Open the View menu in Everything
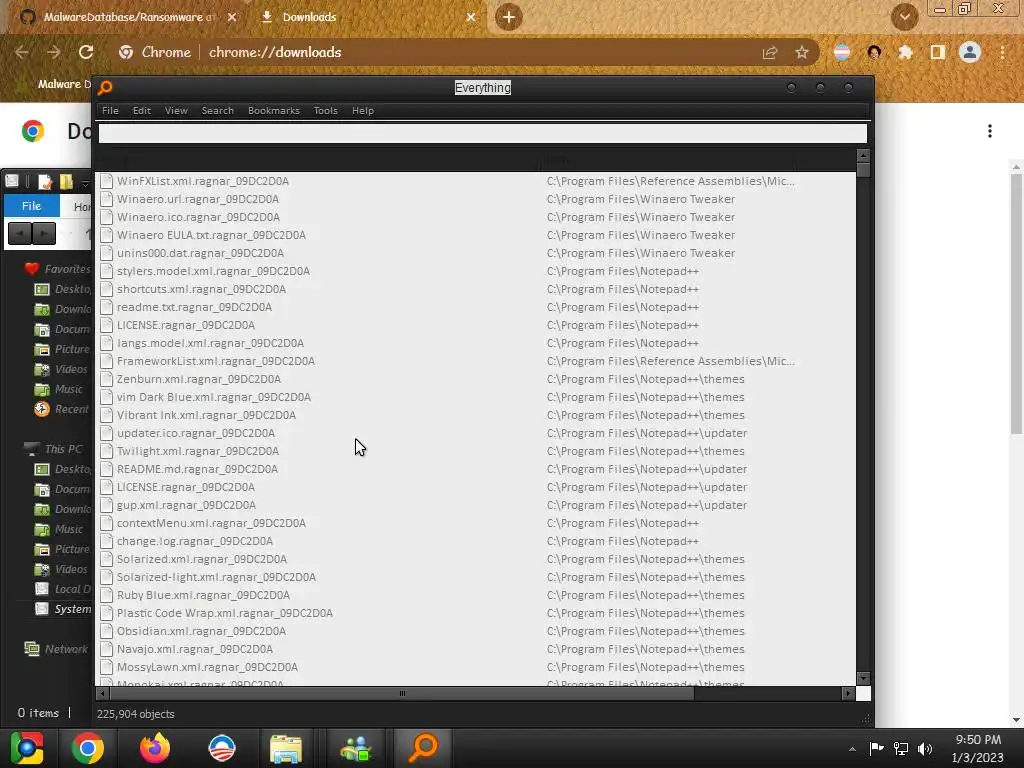Screen dimensions: 1024x768 pos(176,110)
